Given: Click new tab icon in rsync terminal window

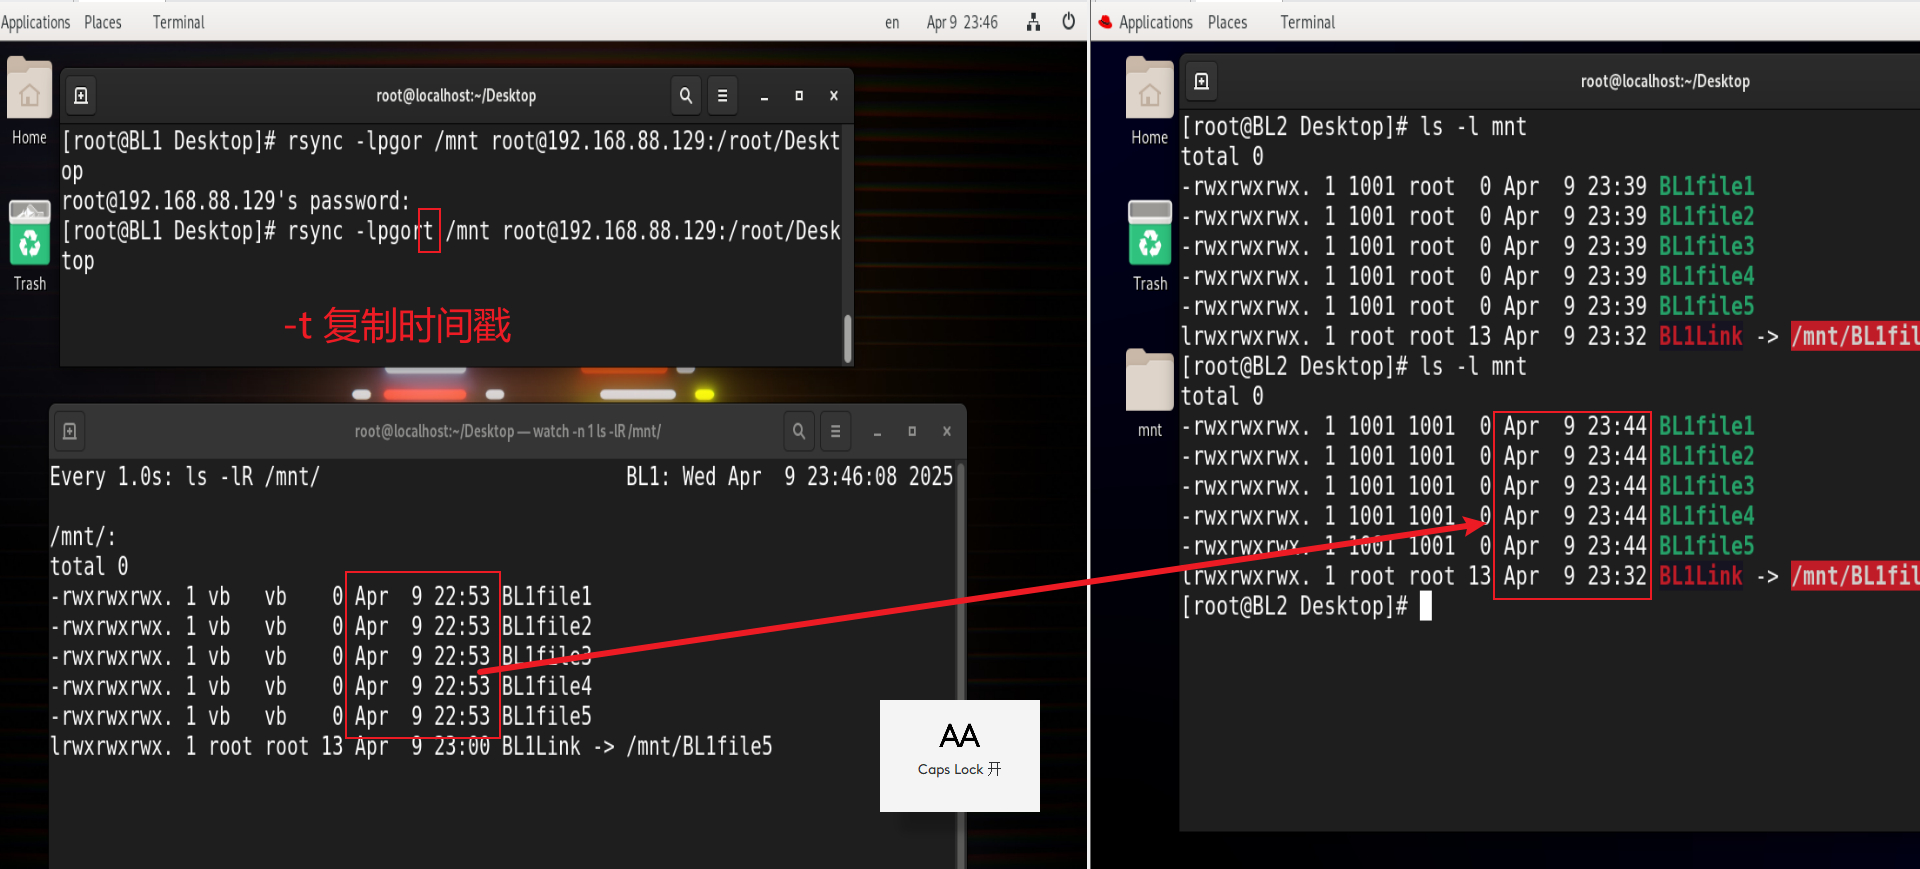Looking at the screenshot, I should [81, 95].
